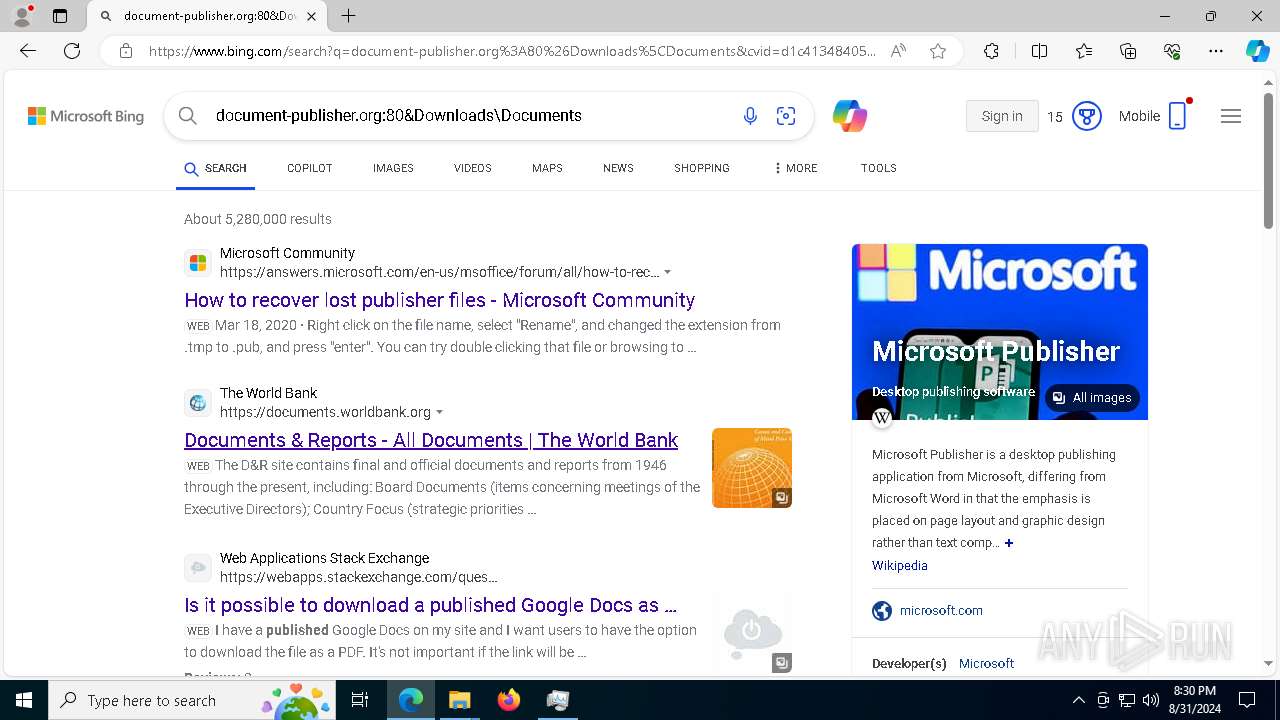Open Copilot sidebar in Edge

(1257, 51)
